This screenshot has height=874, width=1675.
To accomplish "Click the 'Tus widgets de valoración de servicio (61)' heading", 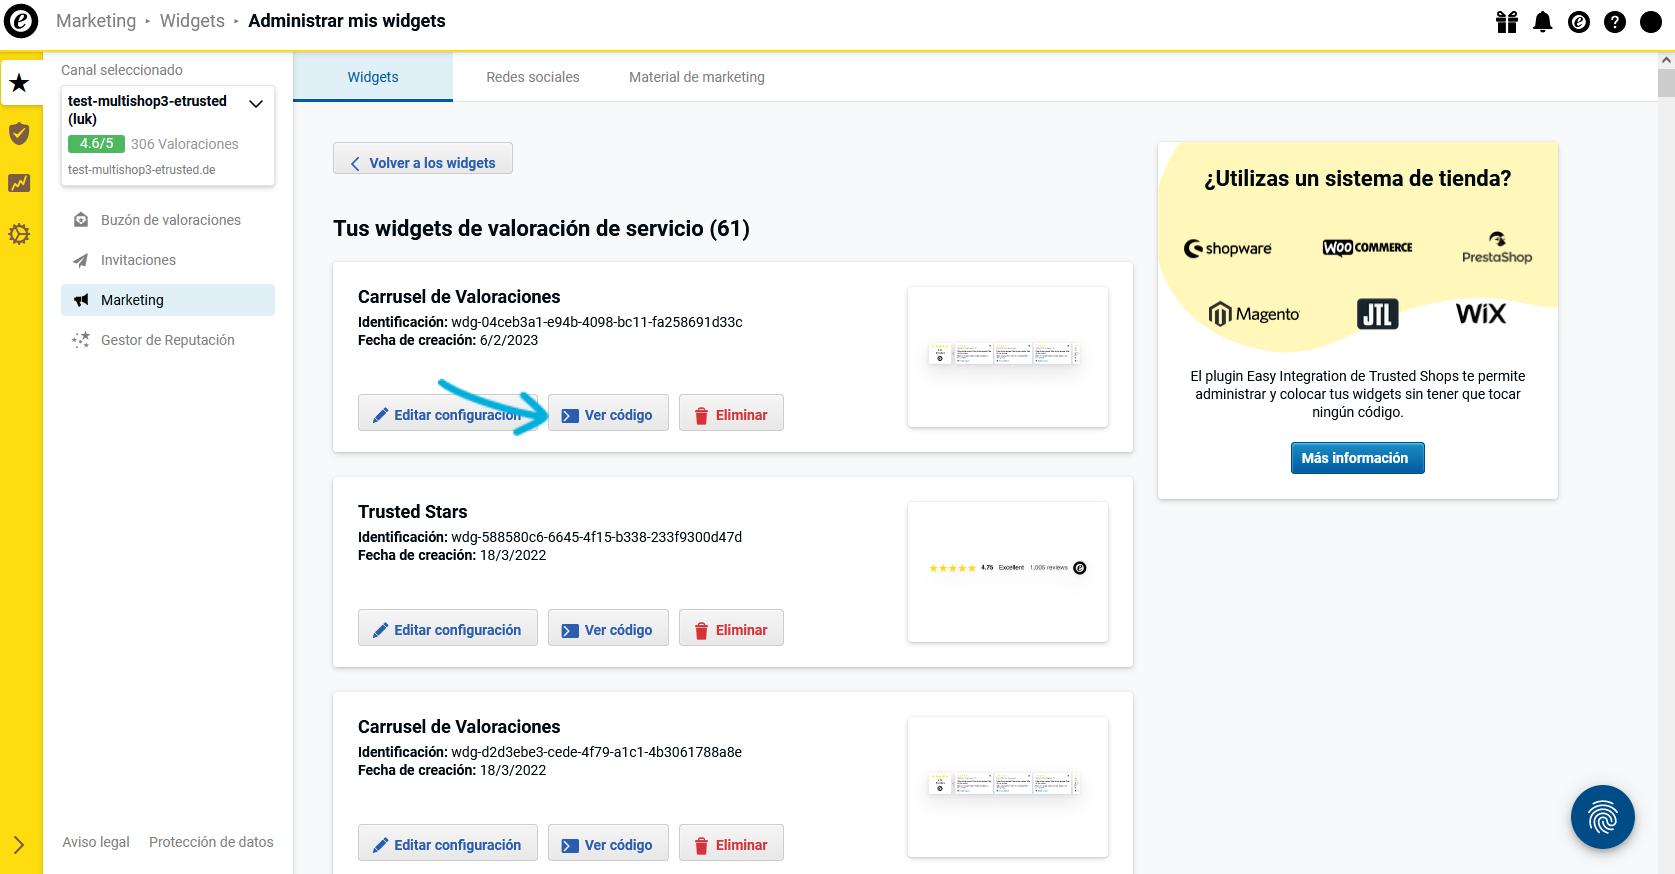I will [x=541, y=228].
